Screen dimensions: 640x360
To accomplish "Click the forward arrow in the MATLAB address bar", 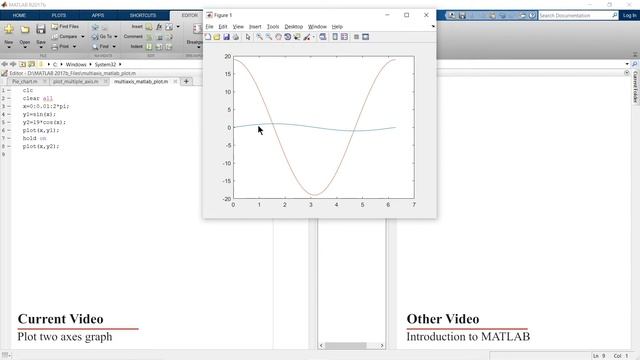I will [13, 64].
